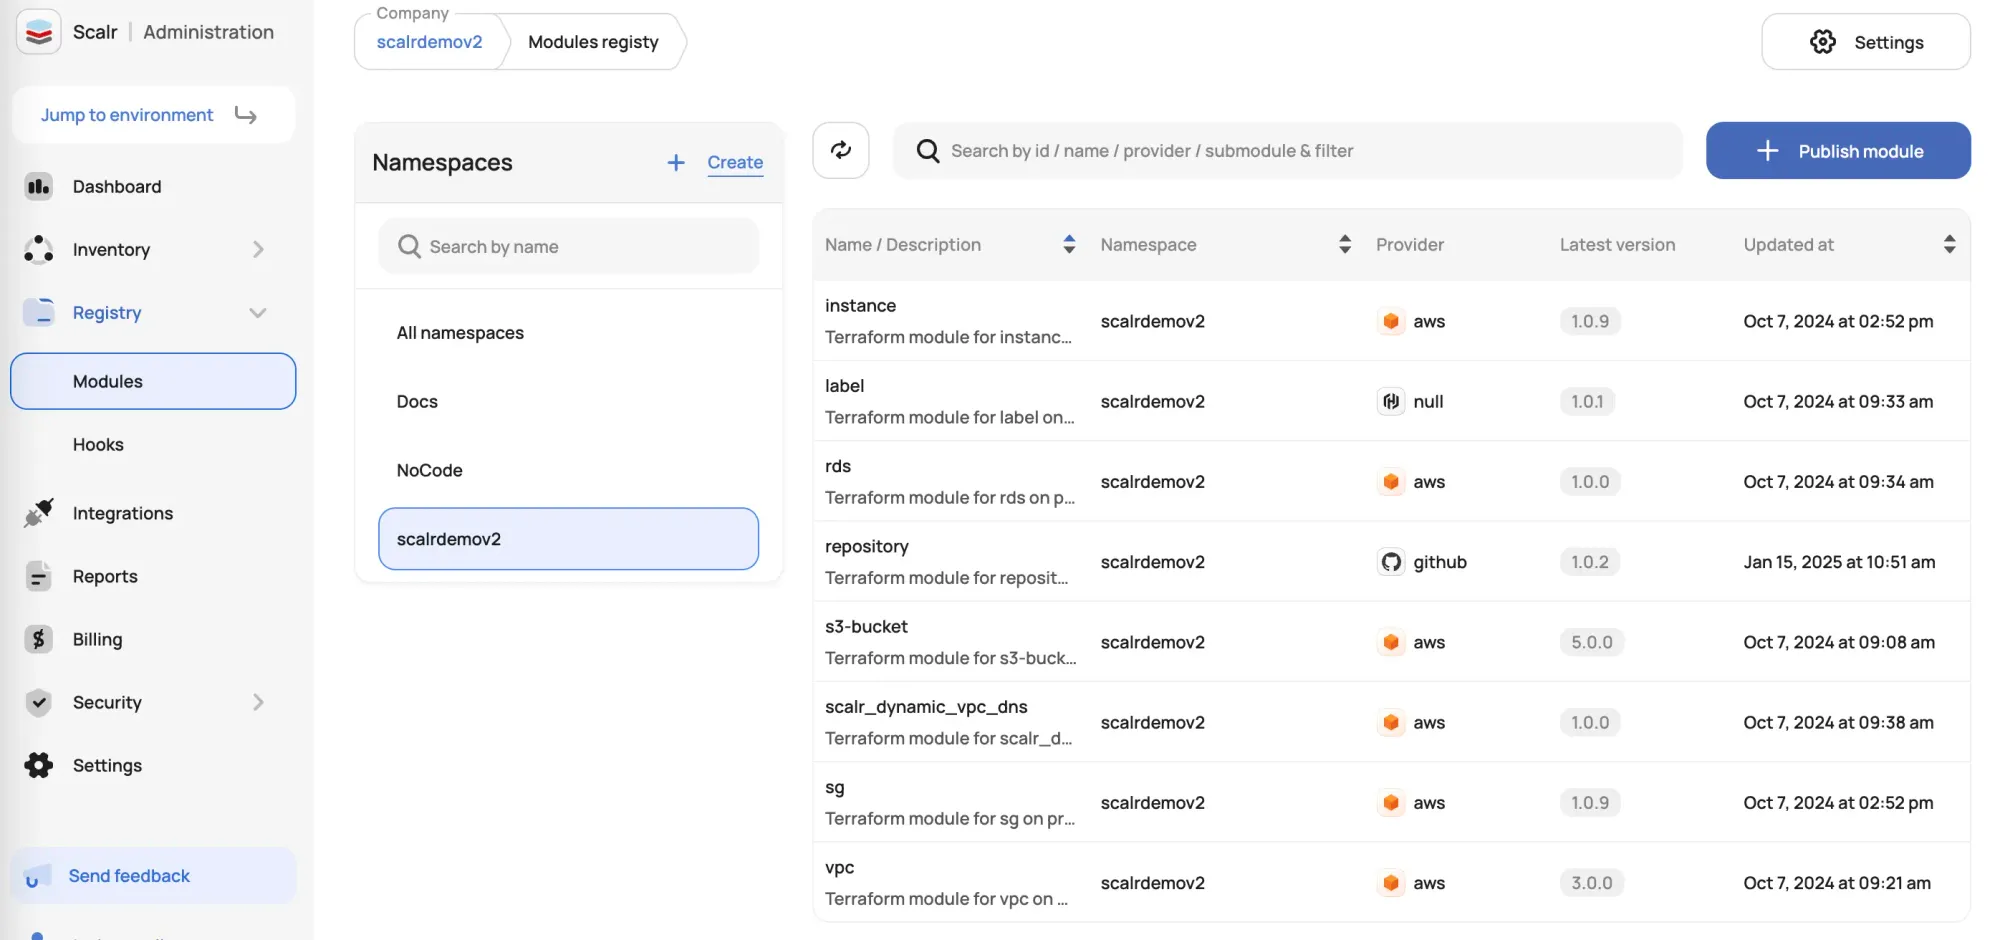Open Billing dollar icon
The width and height of the screenshot is (2000, 940).
[x=38, y=639]
